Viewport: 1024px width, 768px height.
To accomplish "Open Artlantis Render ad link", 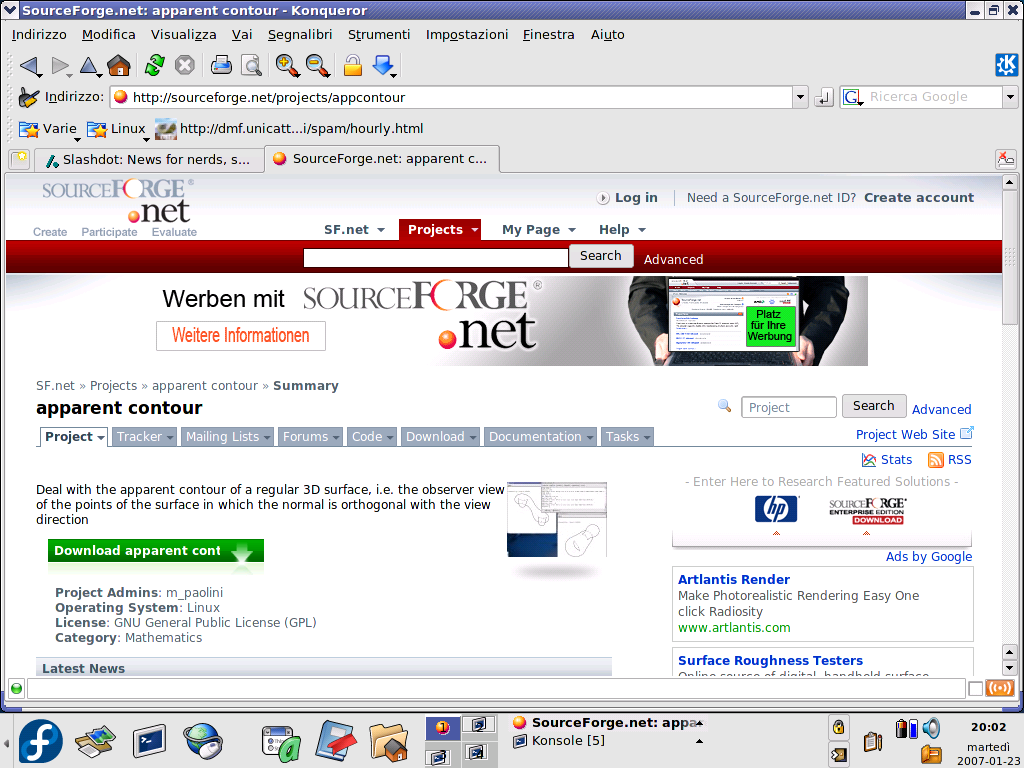I will 733,579.
